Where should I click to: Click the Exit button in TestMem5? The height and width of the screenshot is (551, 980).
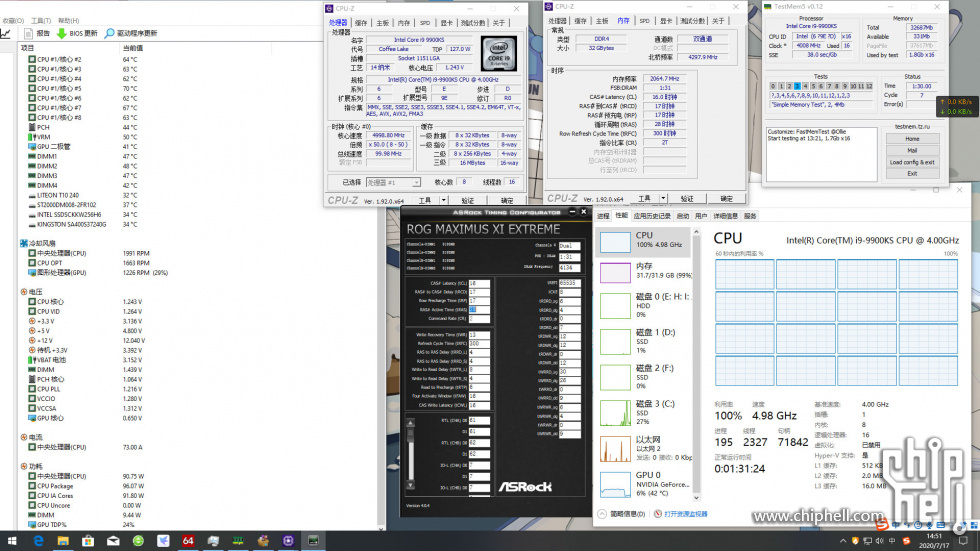click(912, 174)
